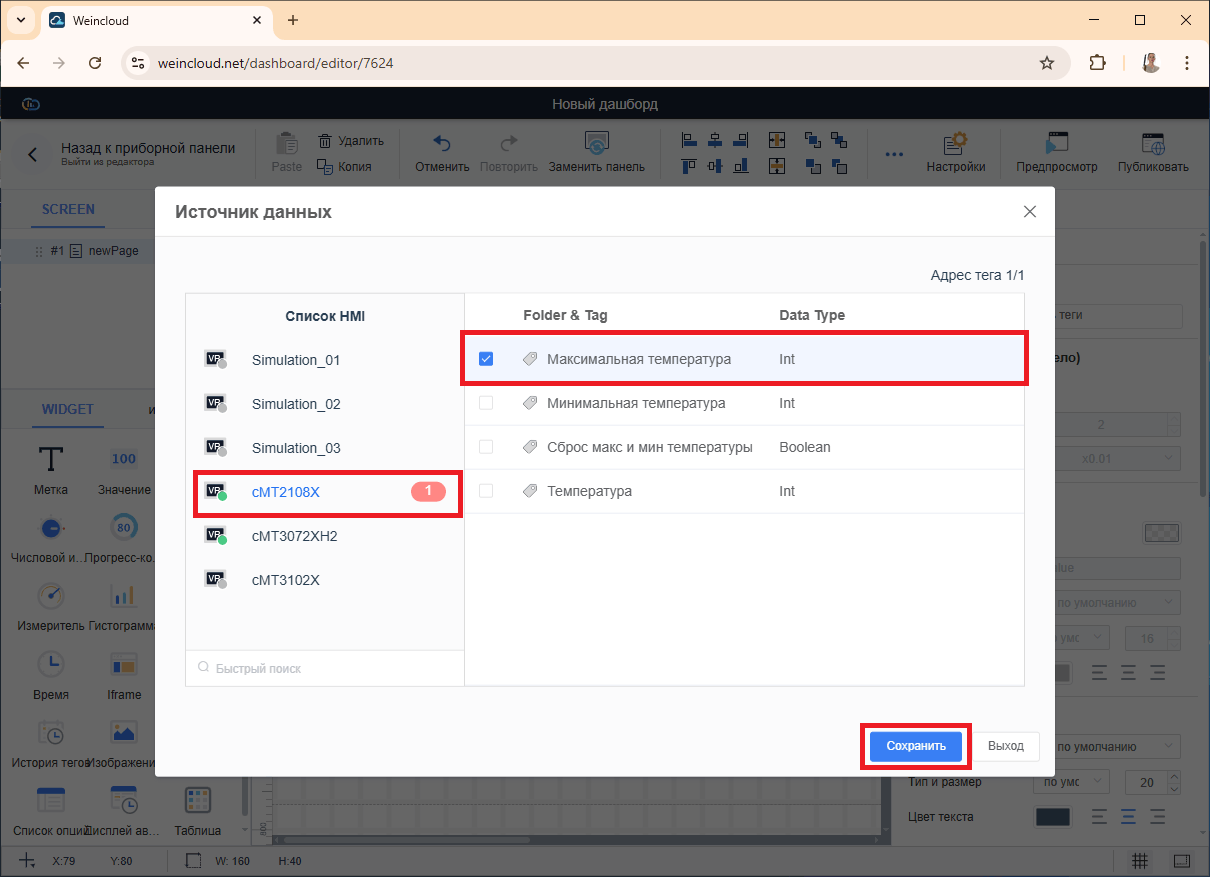Uncheck the Максимальная температура checkbox
1210x877 pixels.
pos(486,359)
